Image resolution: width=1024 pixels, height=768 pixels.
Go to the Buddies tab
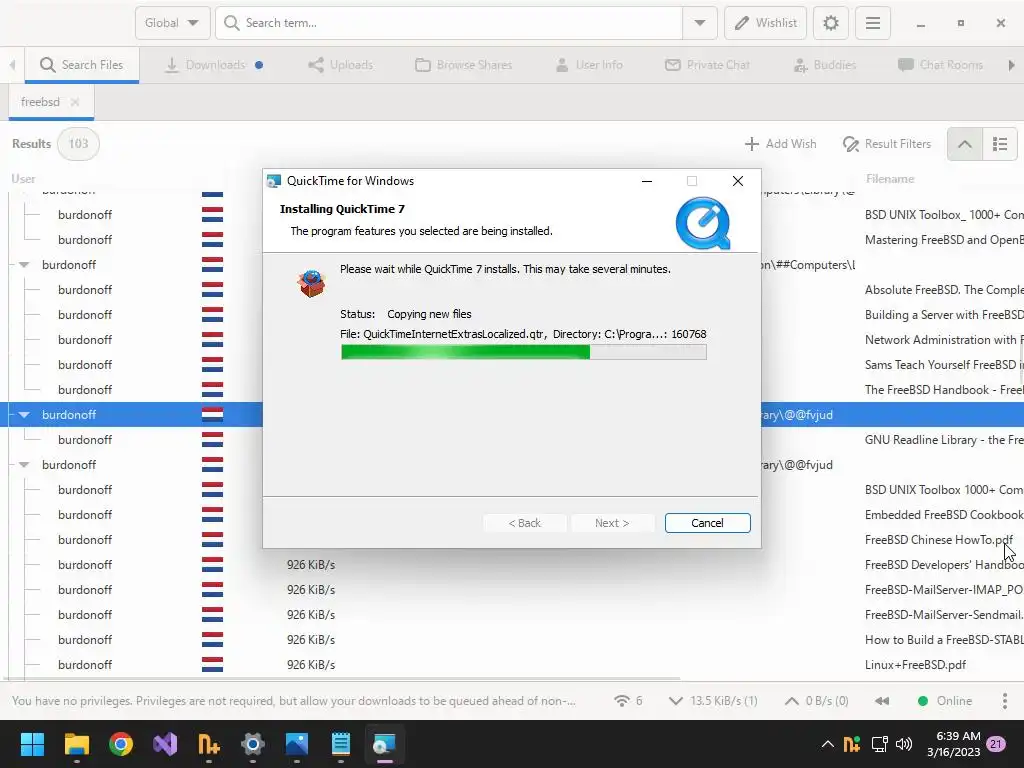(824, 65)
